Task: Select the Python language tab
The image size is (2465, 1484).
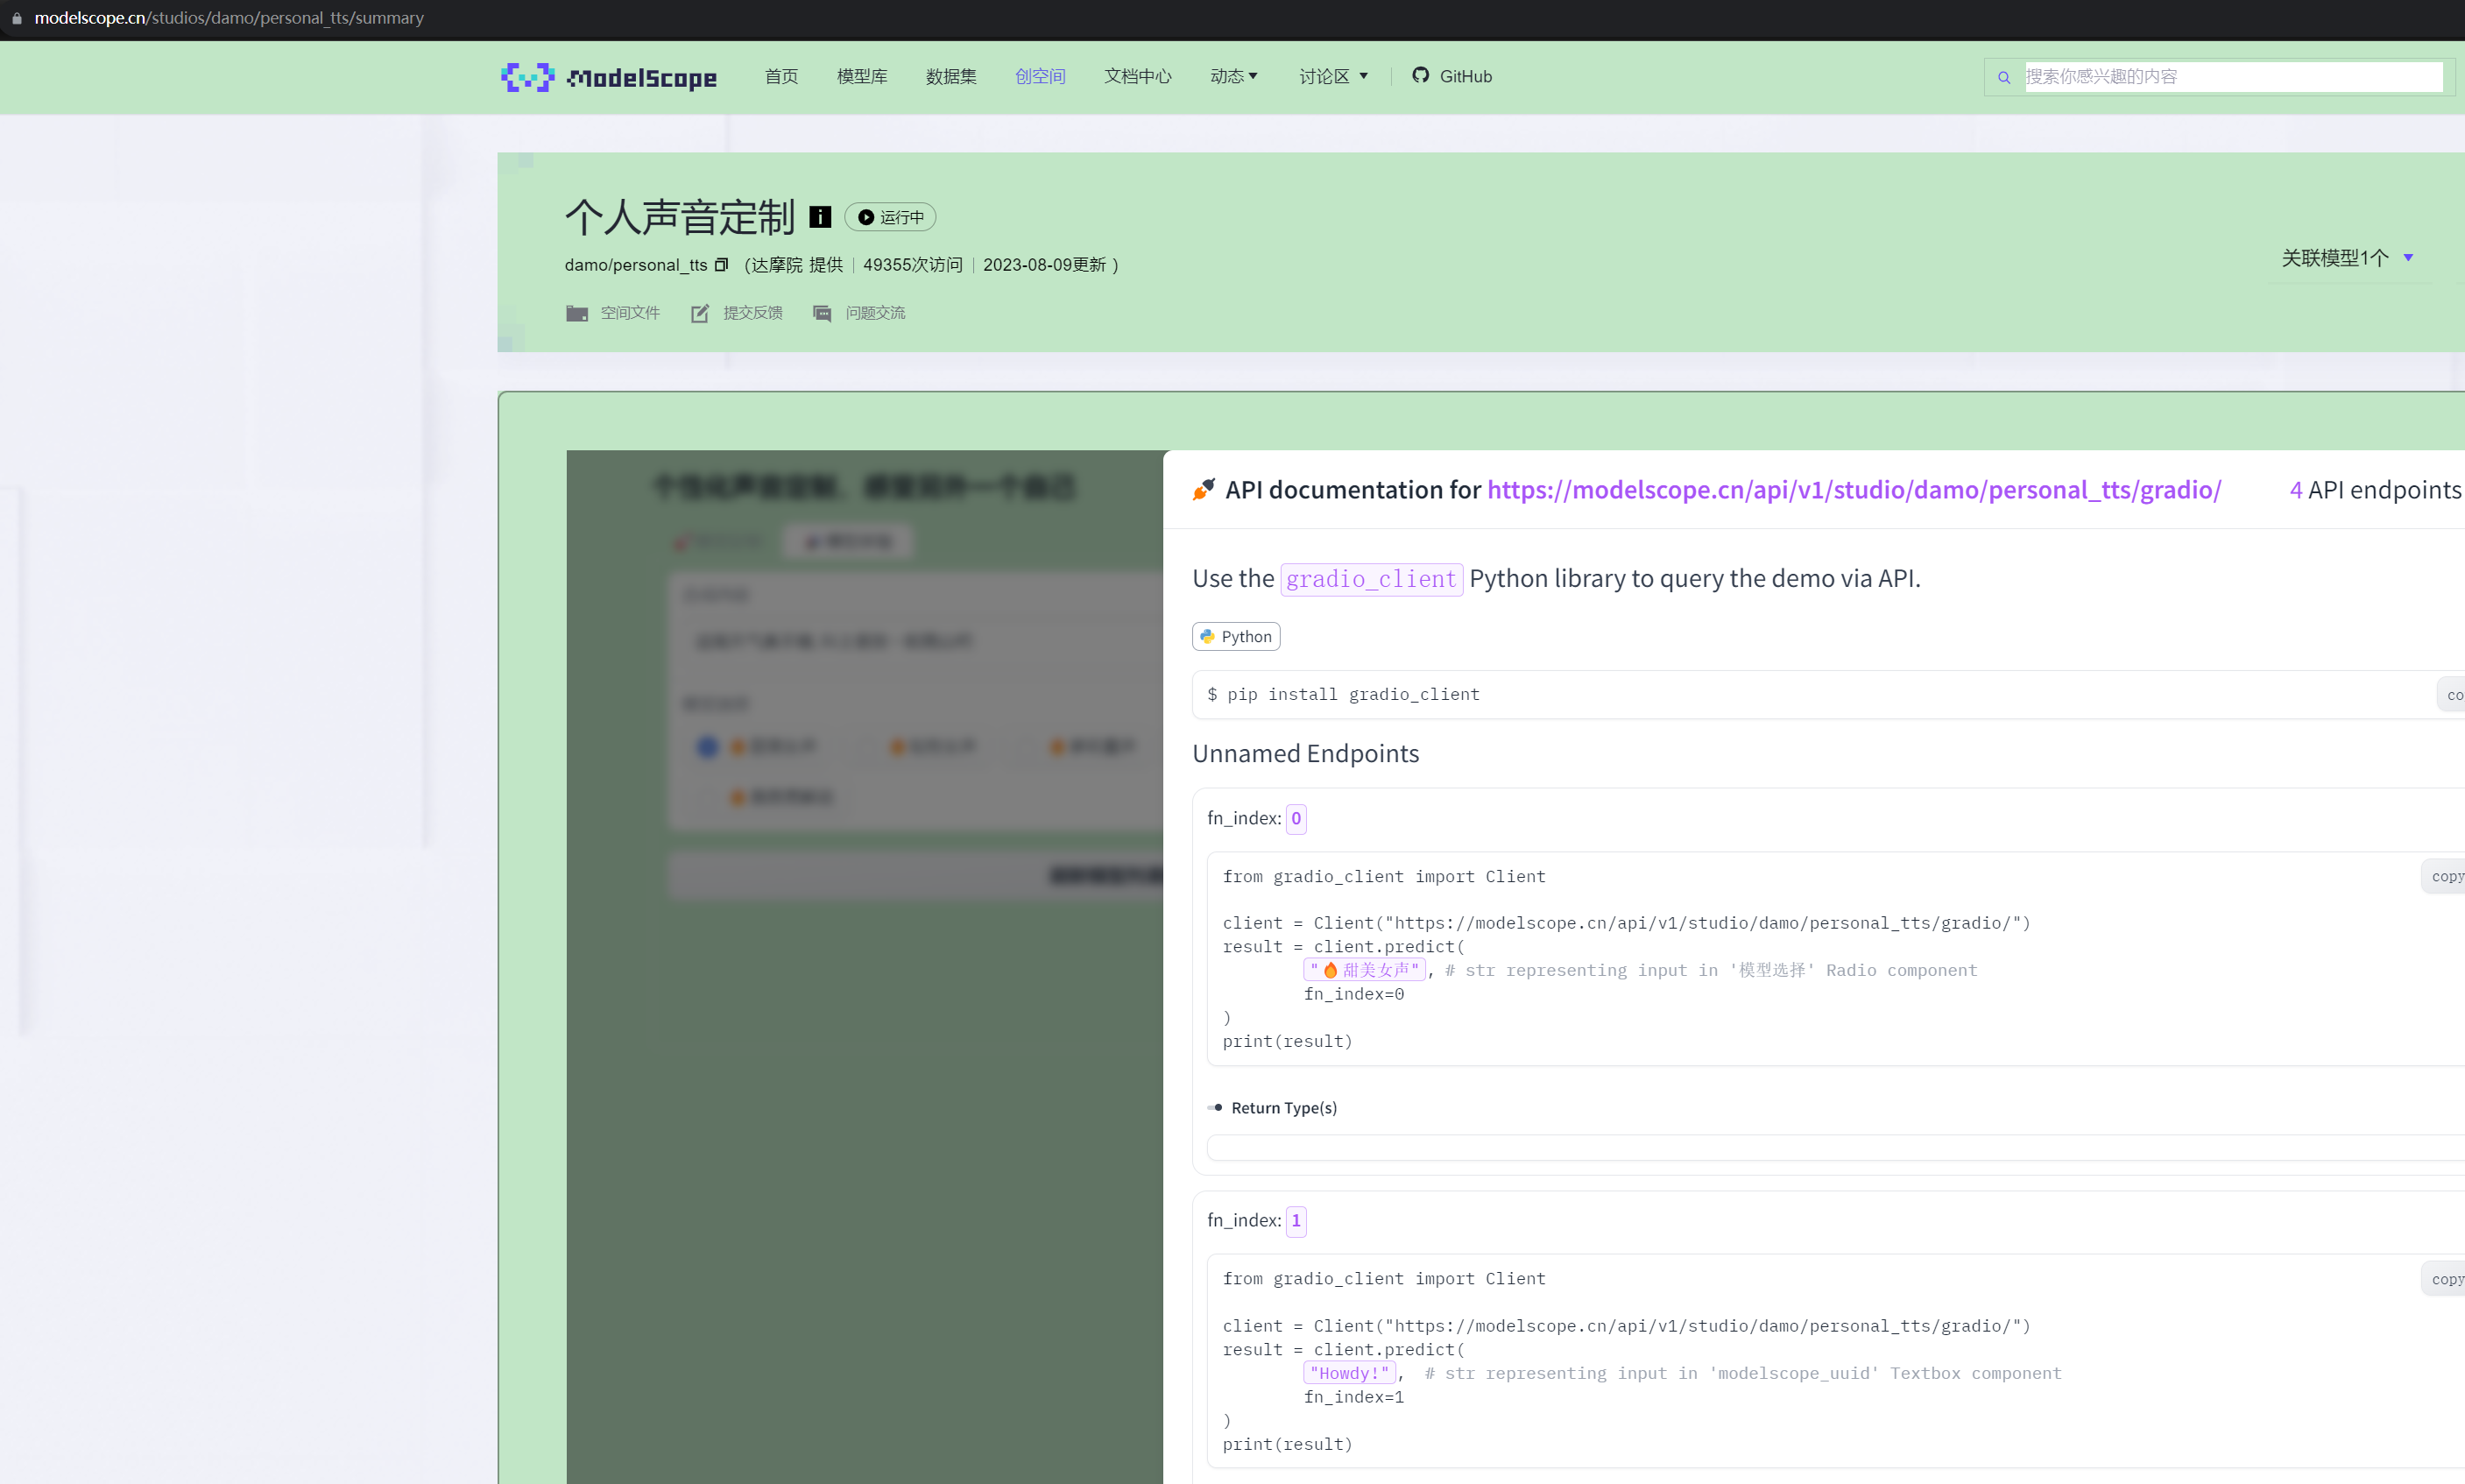Action: (x=1236, y=637)
